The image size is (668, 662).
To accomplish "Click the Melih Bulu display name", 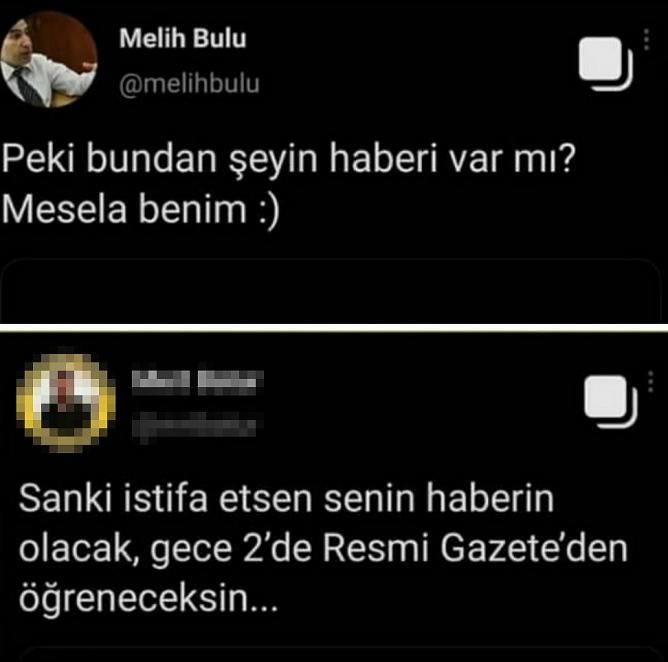I will [183, 38].
